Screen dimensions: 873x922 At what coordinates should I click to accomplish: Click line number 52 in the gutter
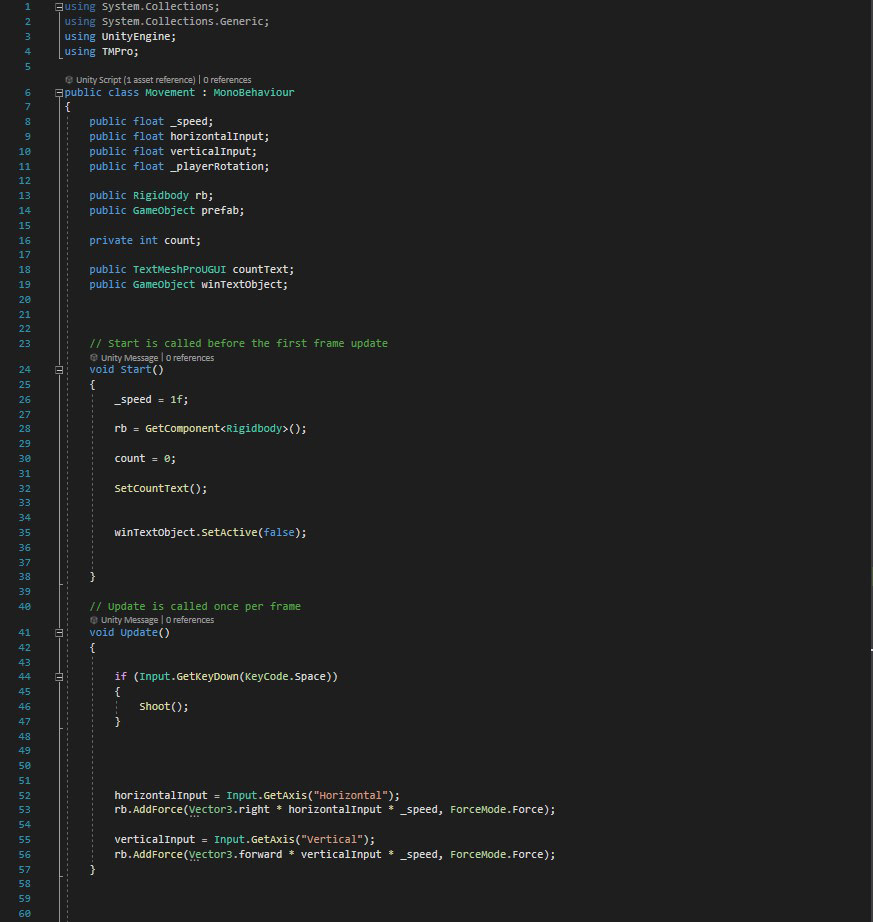24,796
